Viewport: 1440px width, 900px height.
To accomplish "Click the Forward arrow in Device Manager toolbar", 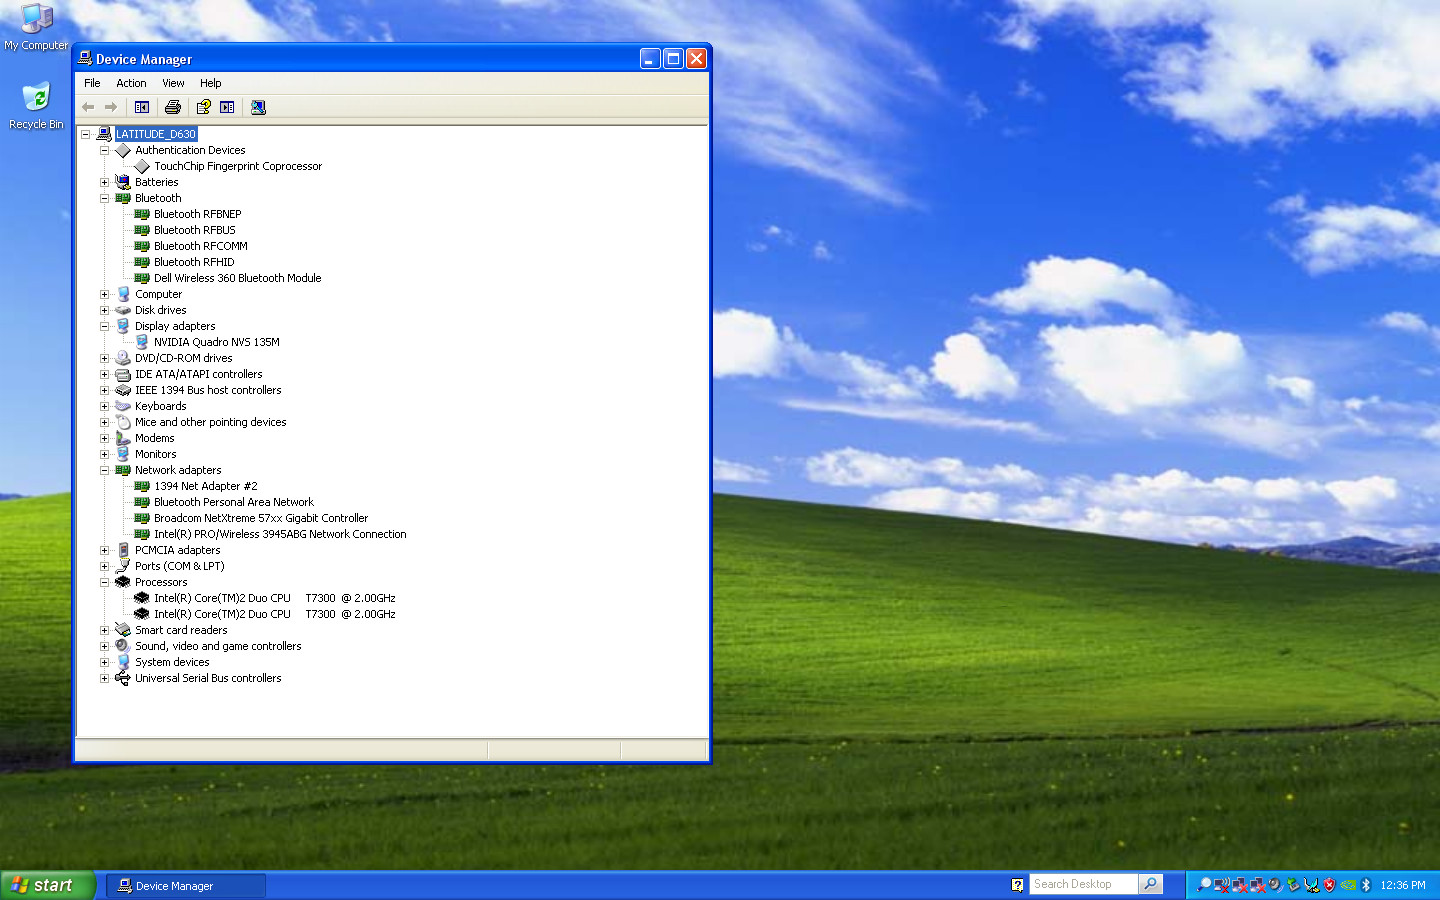I will tap(111, 107).
